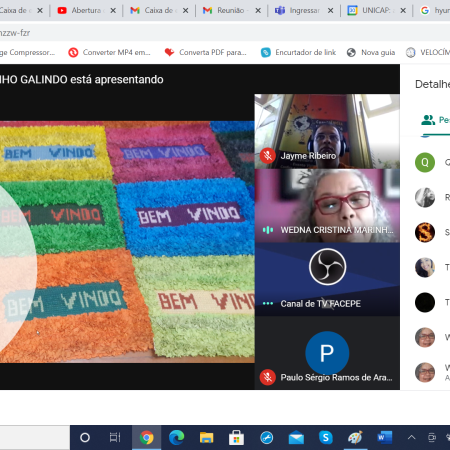Open Encurtador de link bookmark
This screenshot has height=450, width=450.
(298, 52)
